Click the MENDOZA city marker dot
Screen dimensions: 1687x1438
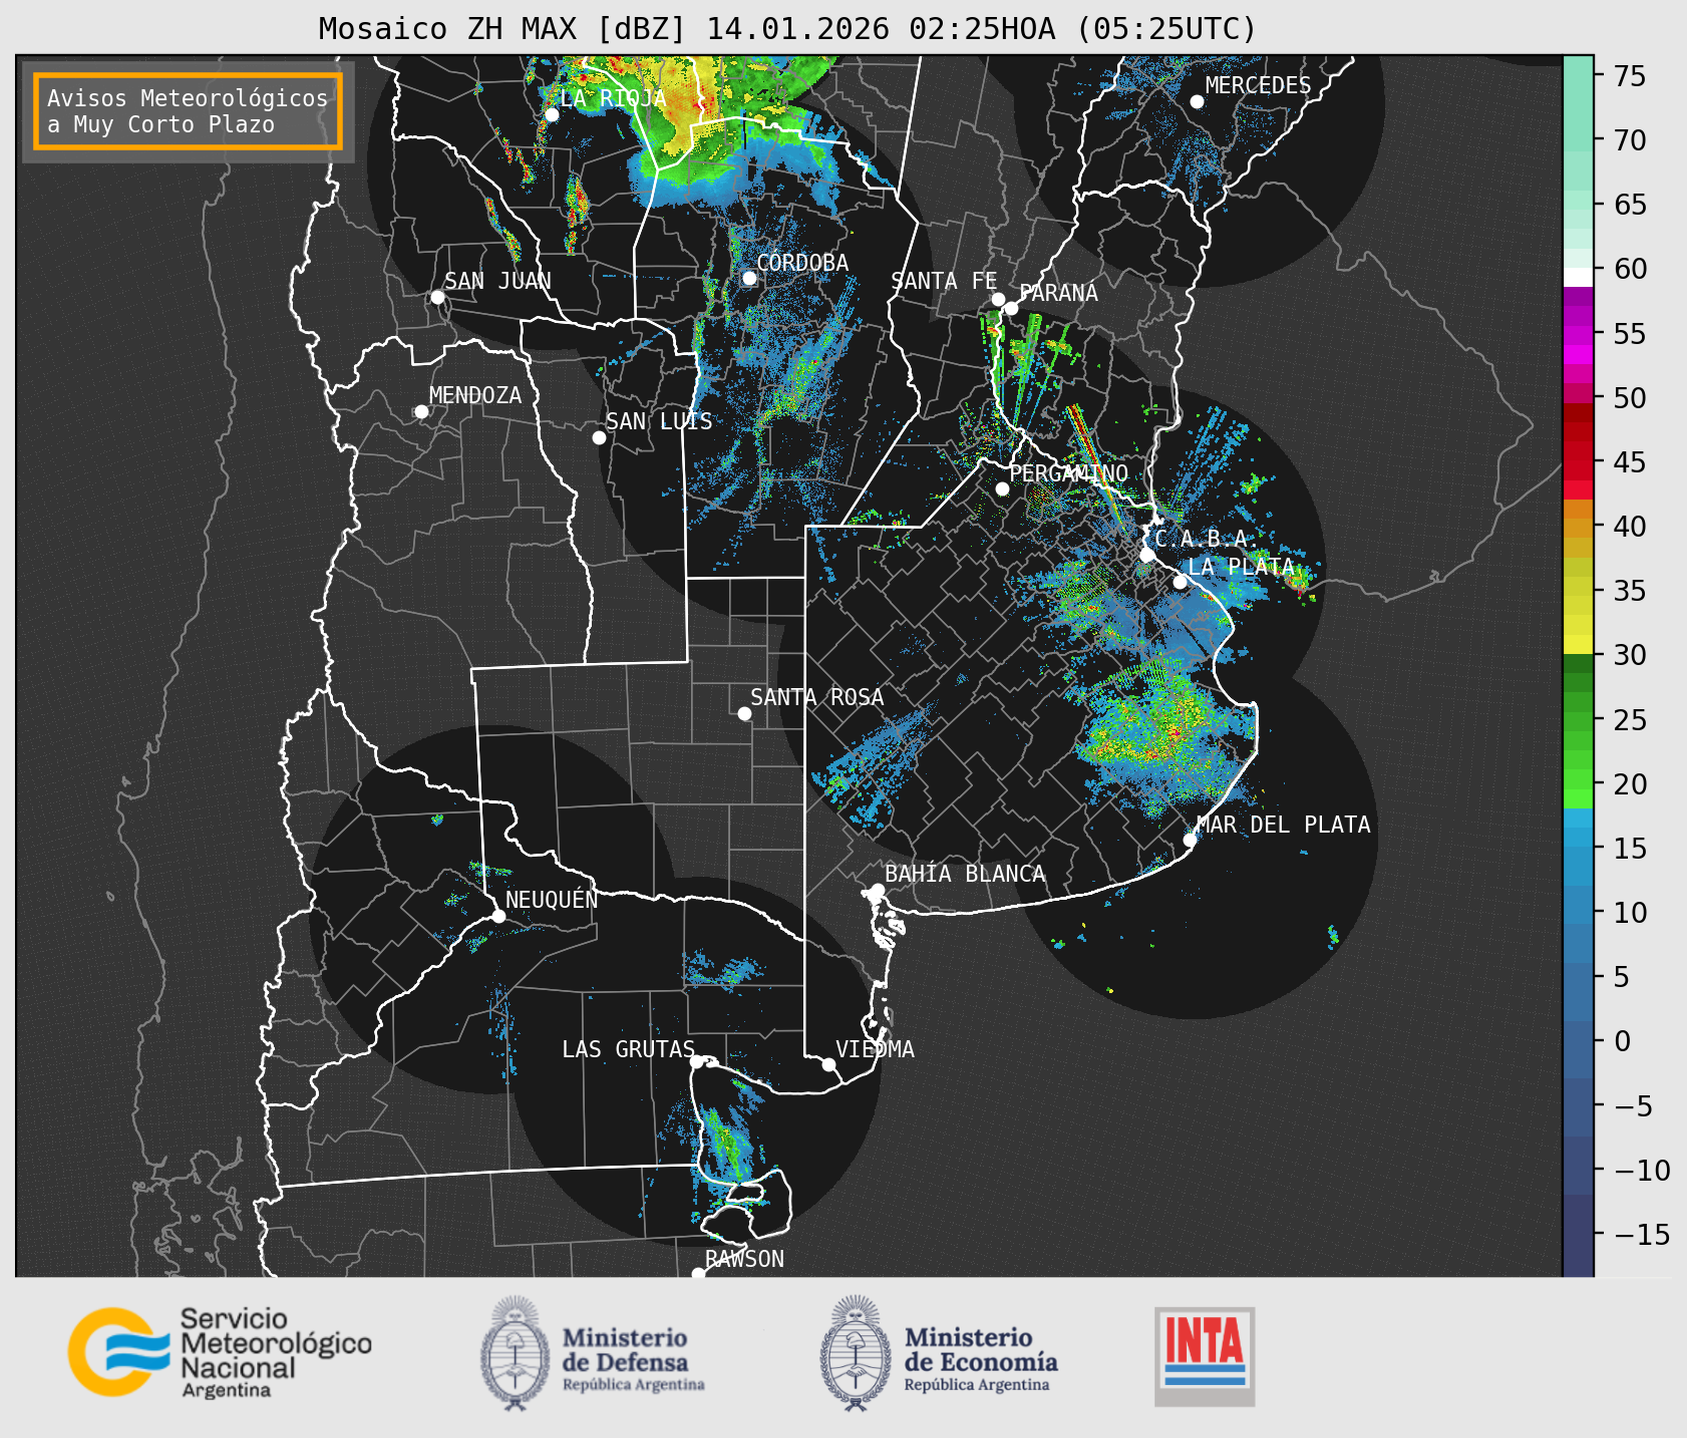421,412
